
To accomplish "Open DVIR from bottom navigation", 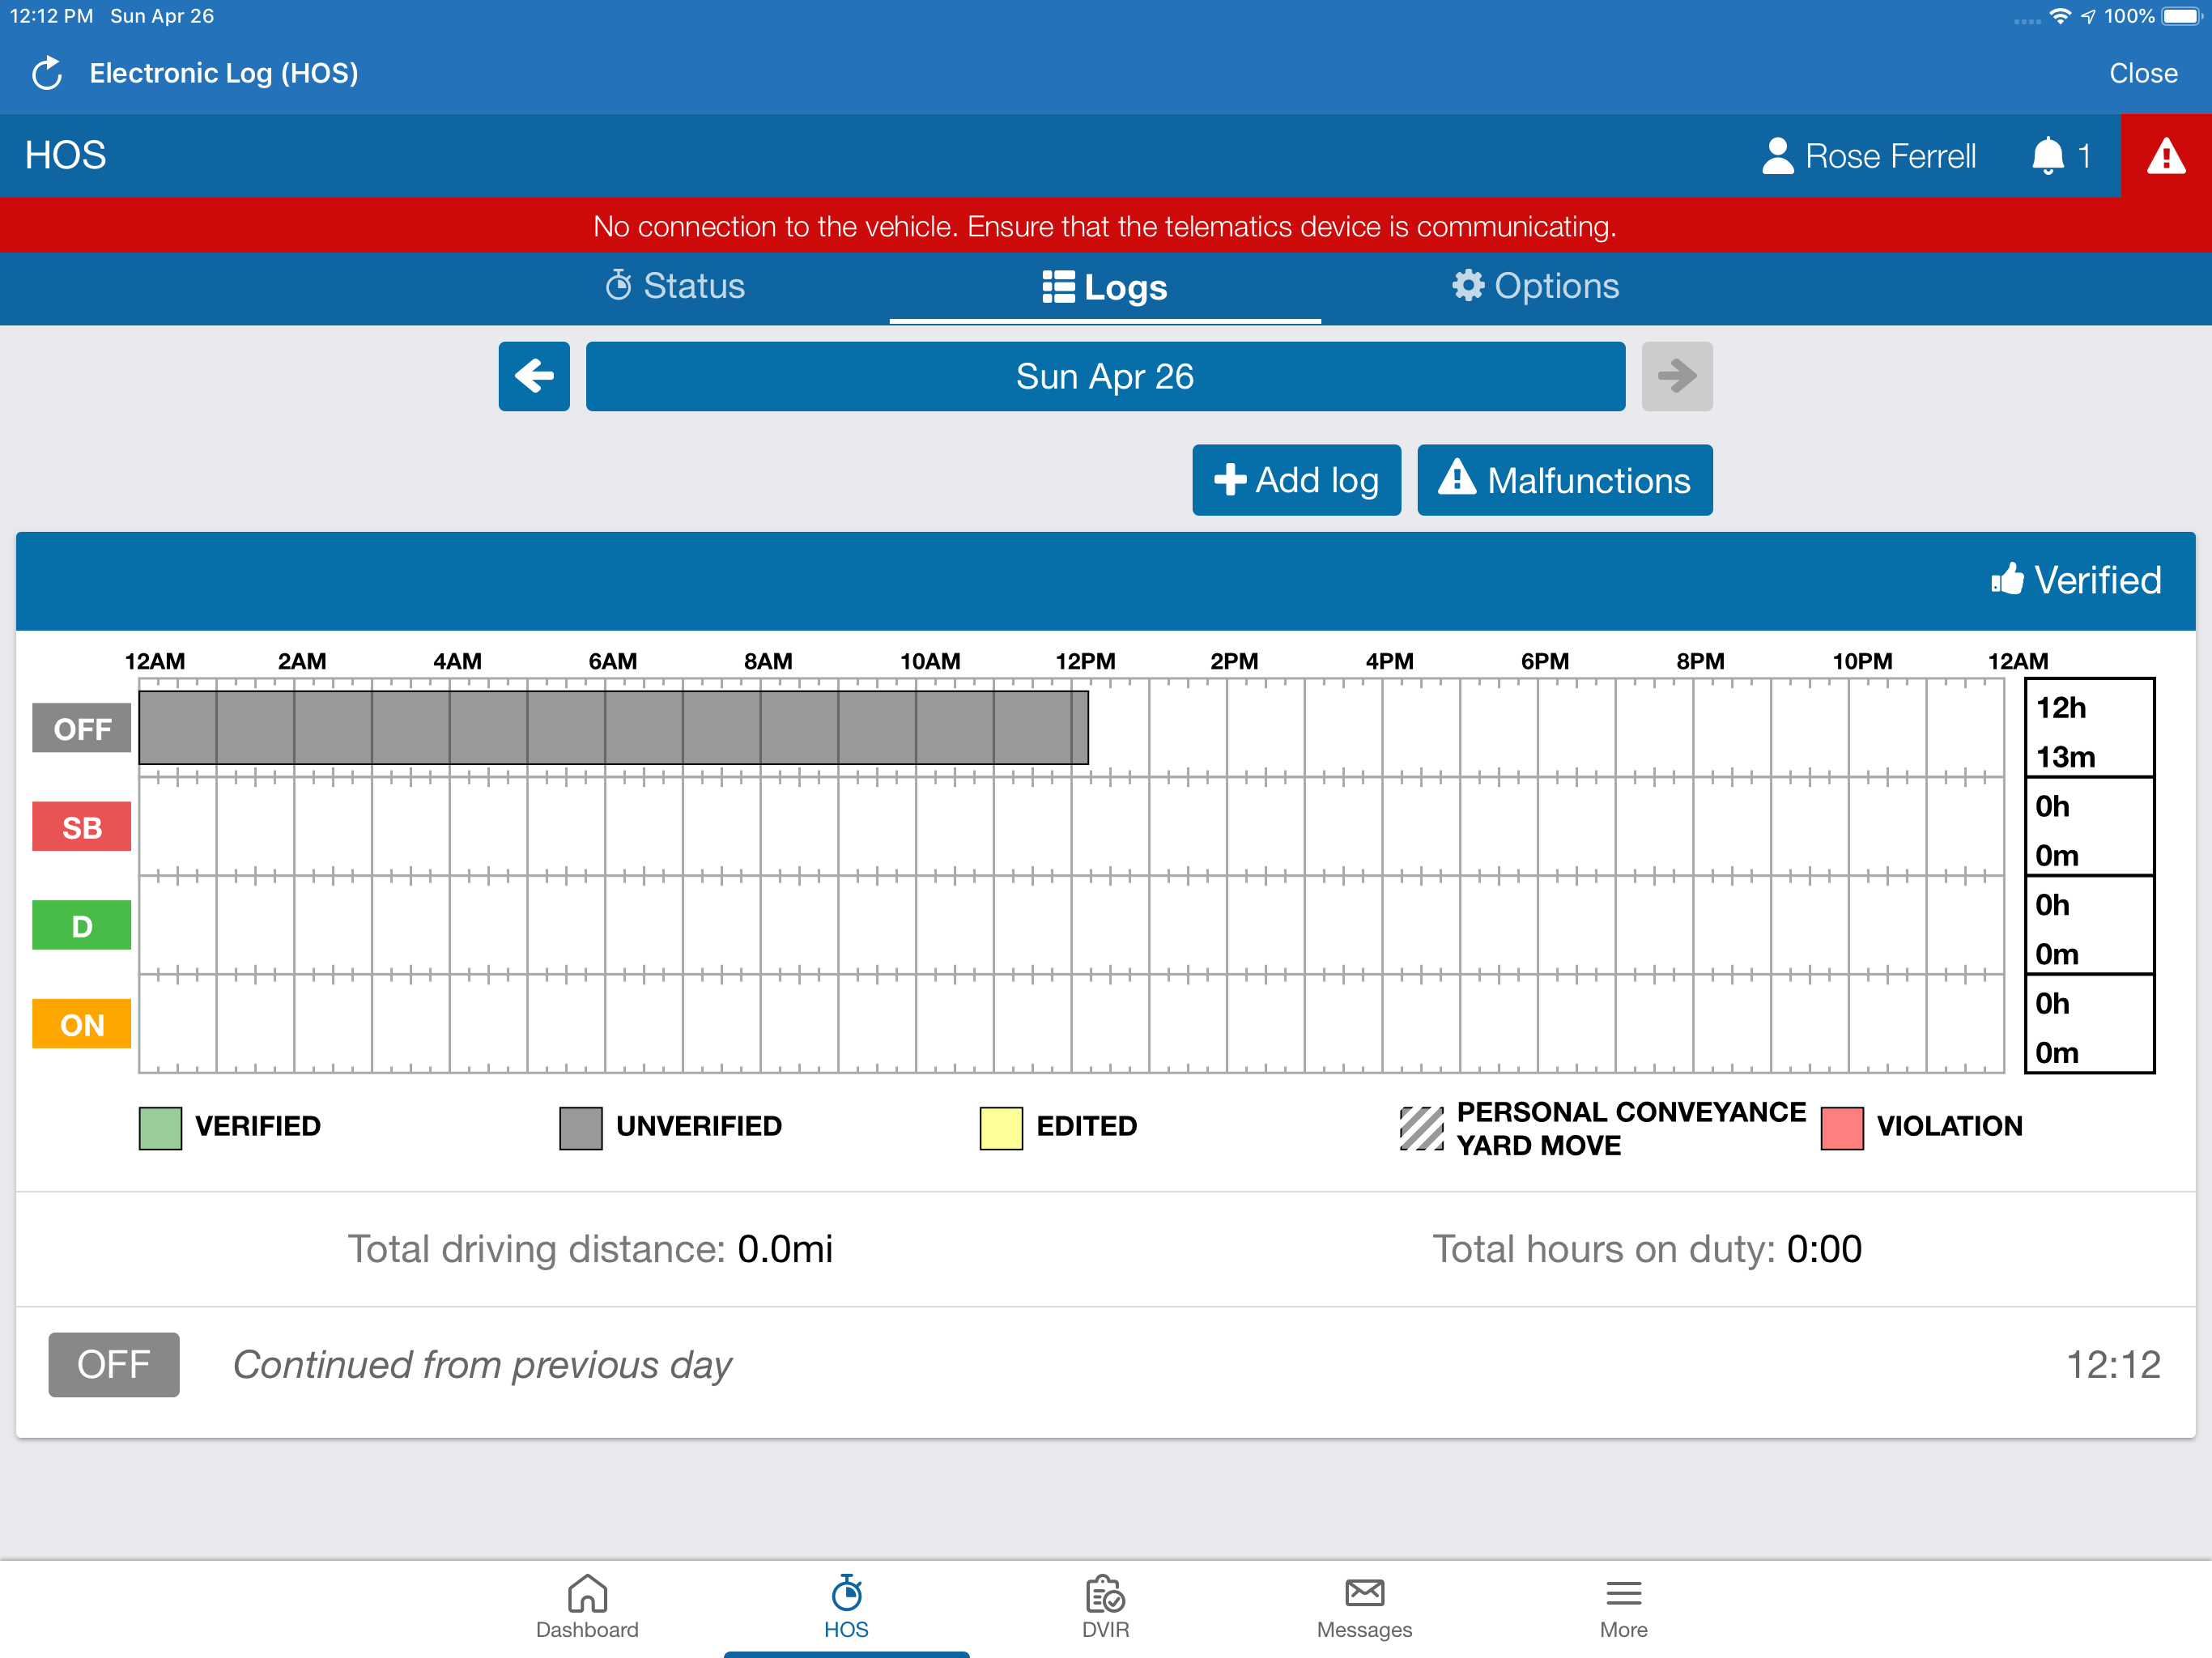I will 1105,1606.
